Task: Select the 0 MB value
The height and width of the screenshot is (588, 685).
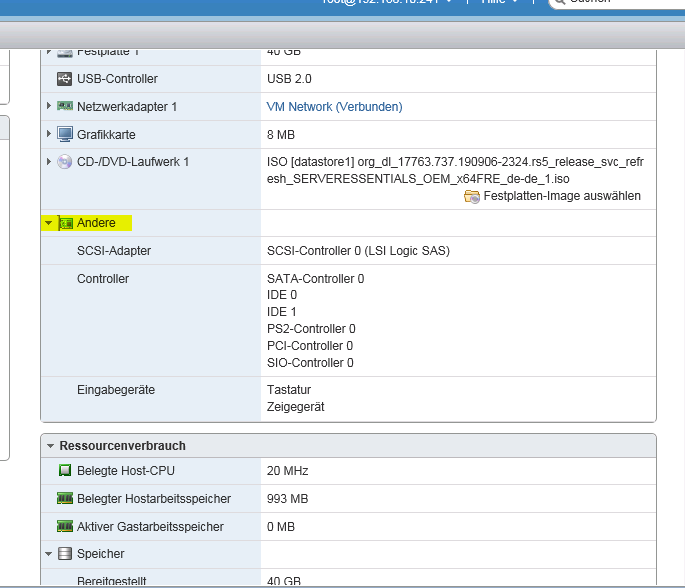Action: [281, 526]
